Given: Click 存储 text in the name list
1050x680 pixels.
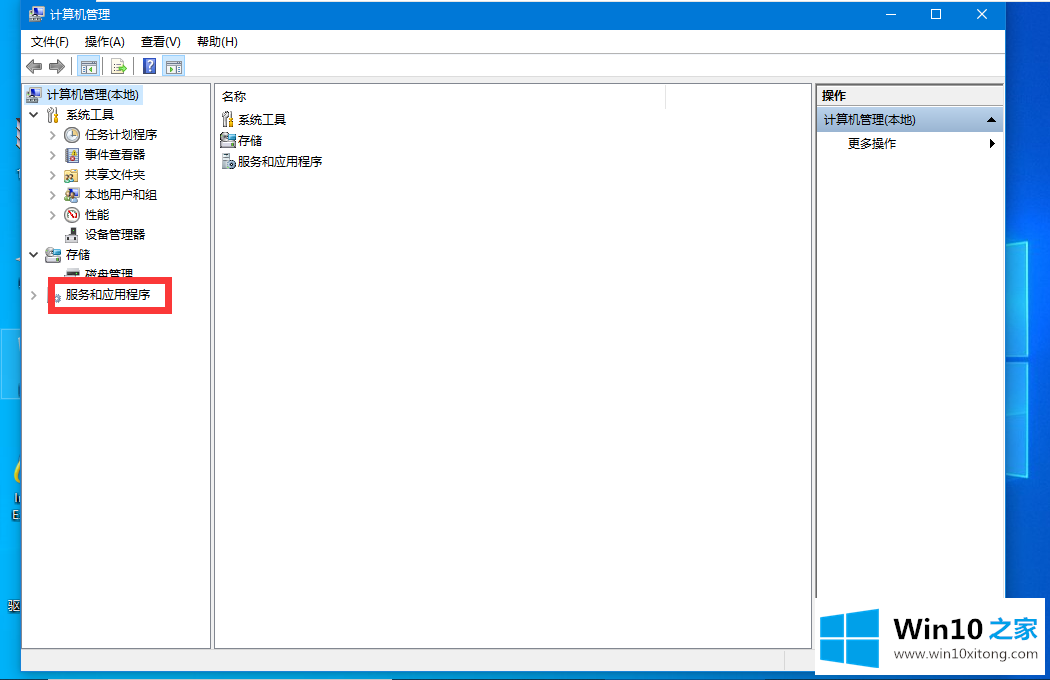Looking at the screenshot, I should (x=250, y=141).
